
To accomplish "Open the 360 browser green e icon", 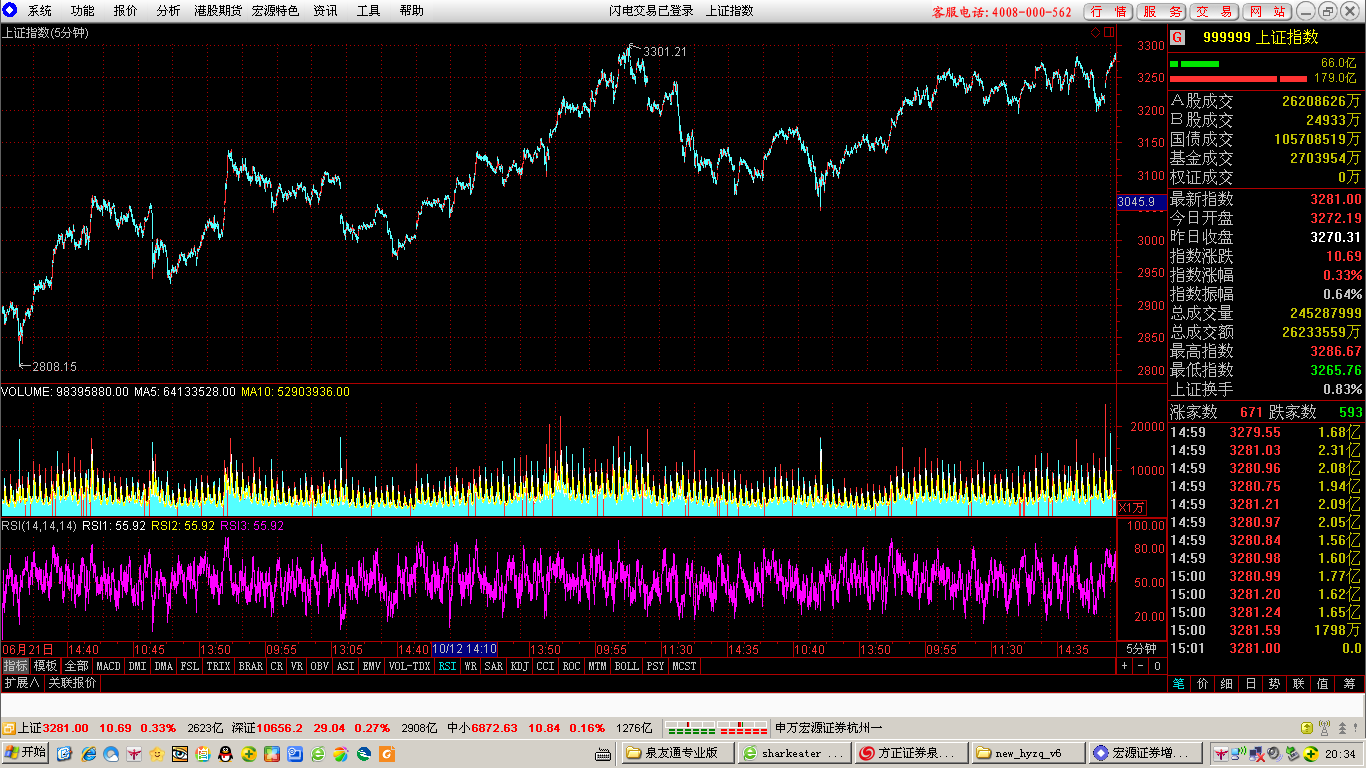I will 318,753.
